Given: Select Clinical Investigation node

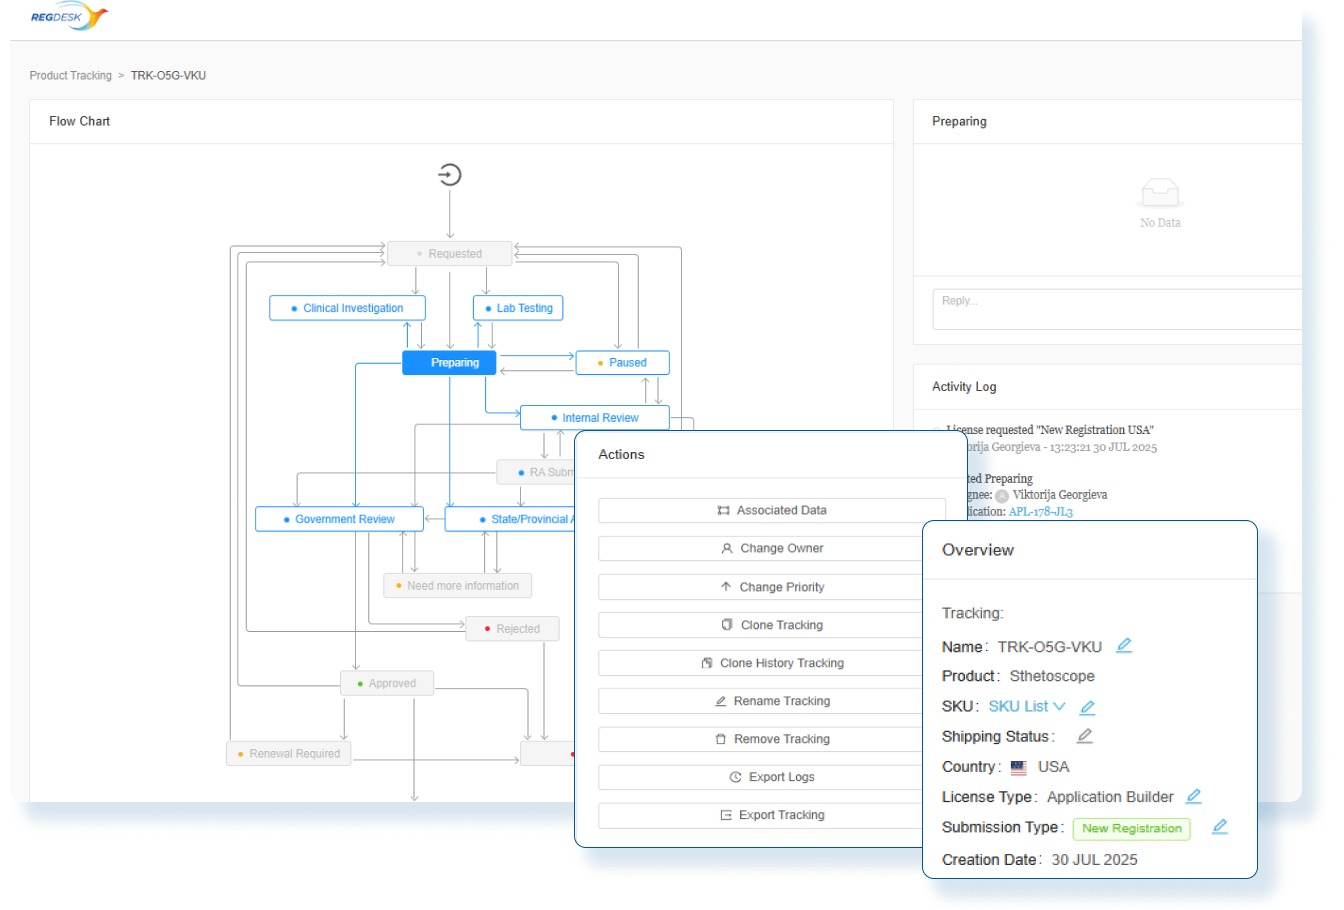Looking at the screenshot, I should (x=347, y=308).
